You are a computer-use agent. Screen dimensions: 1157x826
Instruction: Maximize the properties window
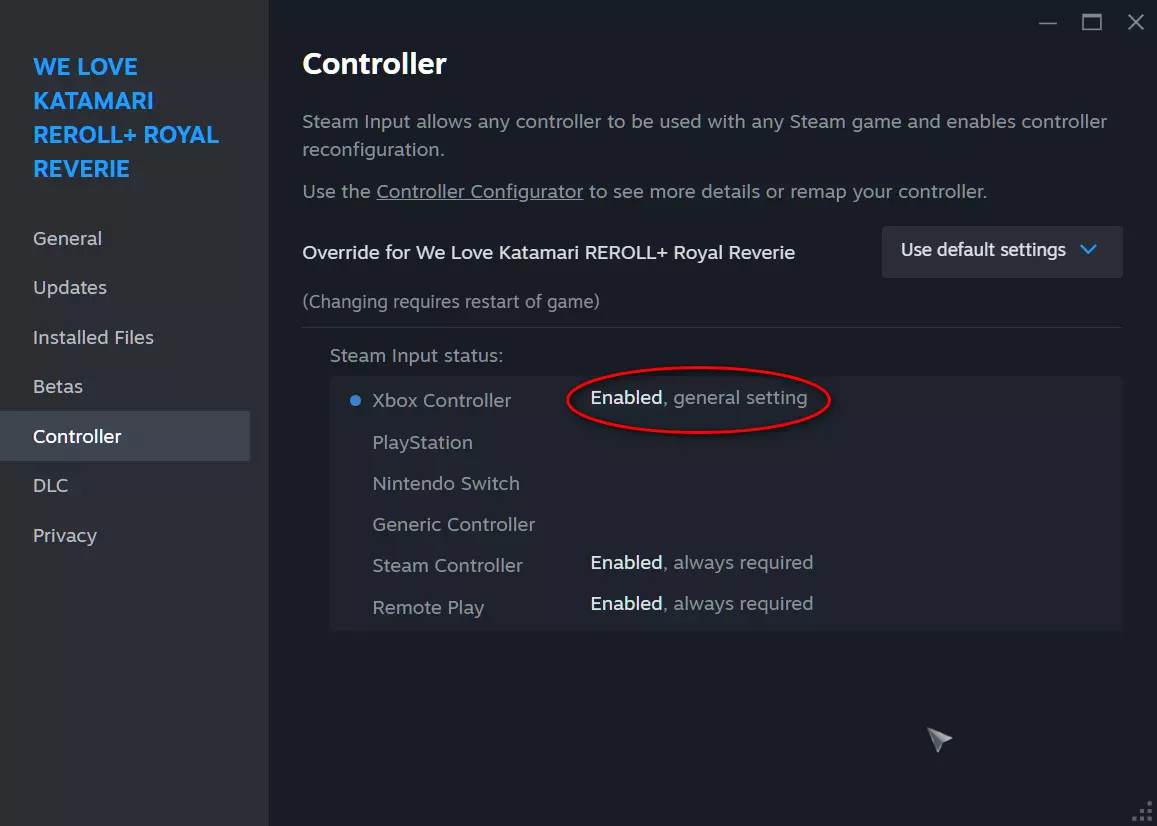click(1092, 22)
